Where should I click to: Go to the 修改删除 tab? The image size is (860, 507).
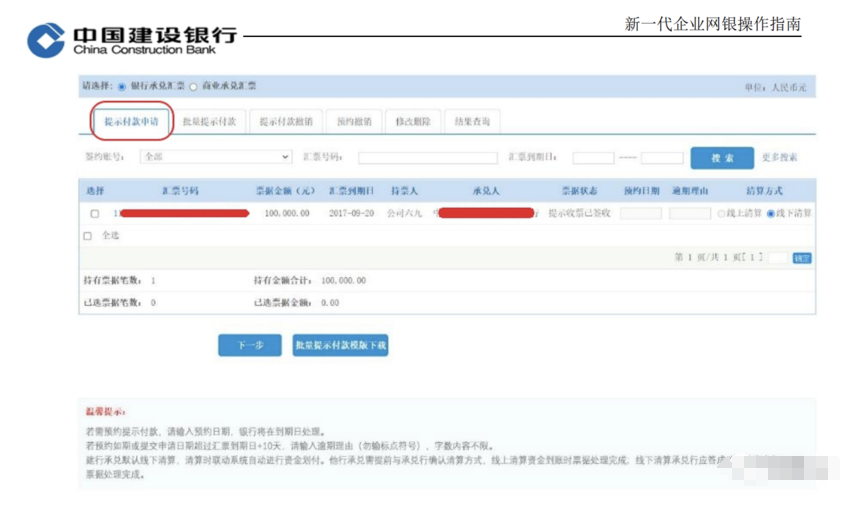pyautogui.click(x=412, y=122)
